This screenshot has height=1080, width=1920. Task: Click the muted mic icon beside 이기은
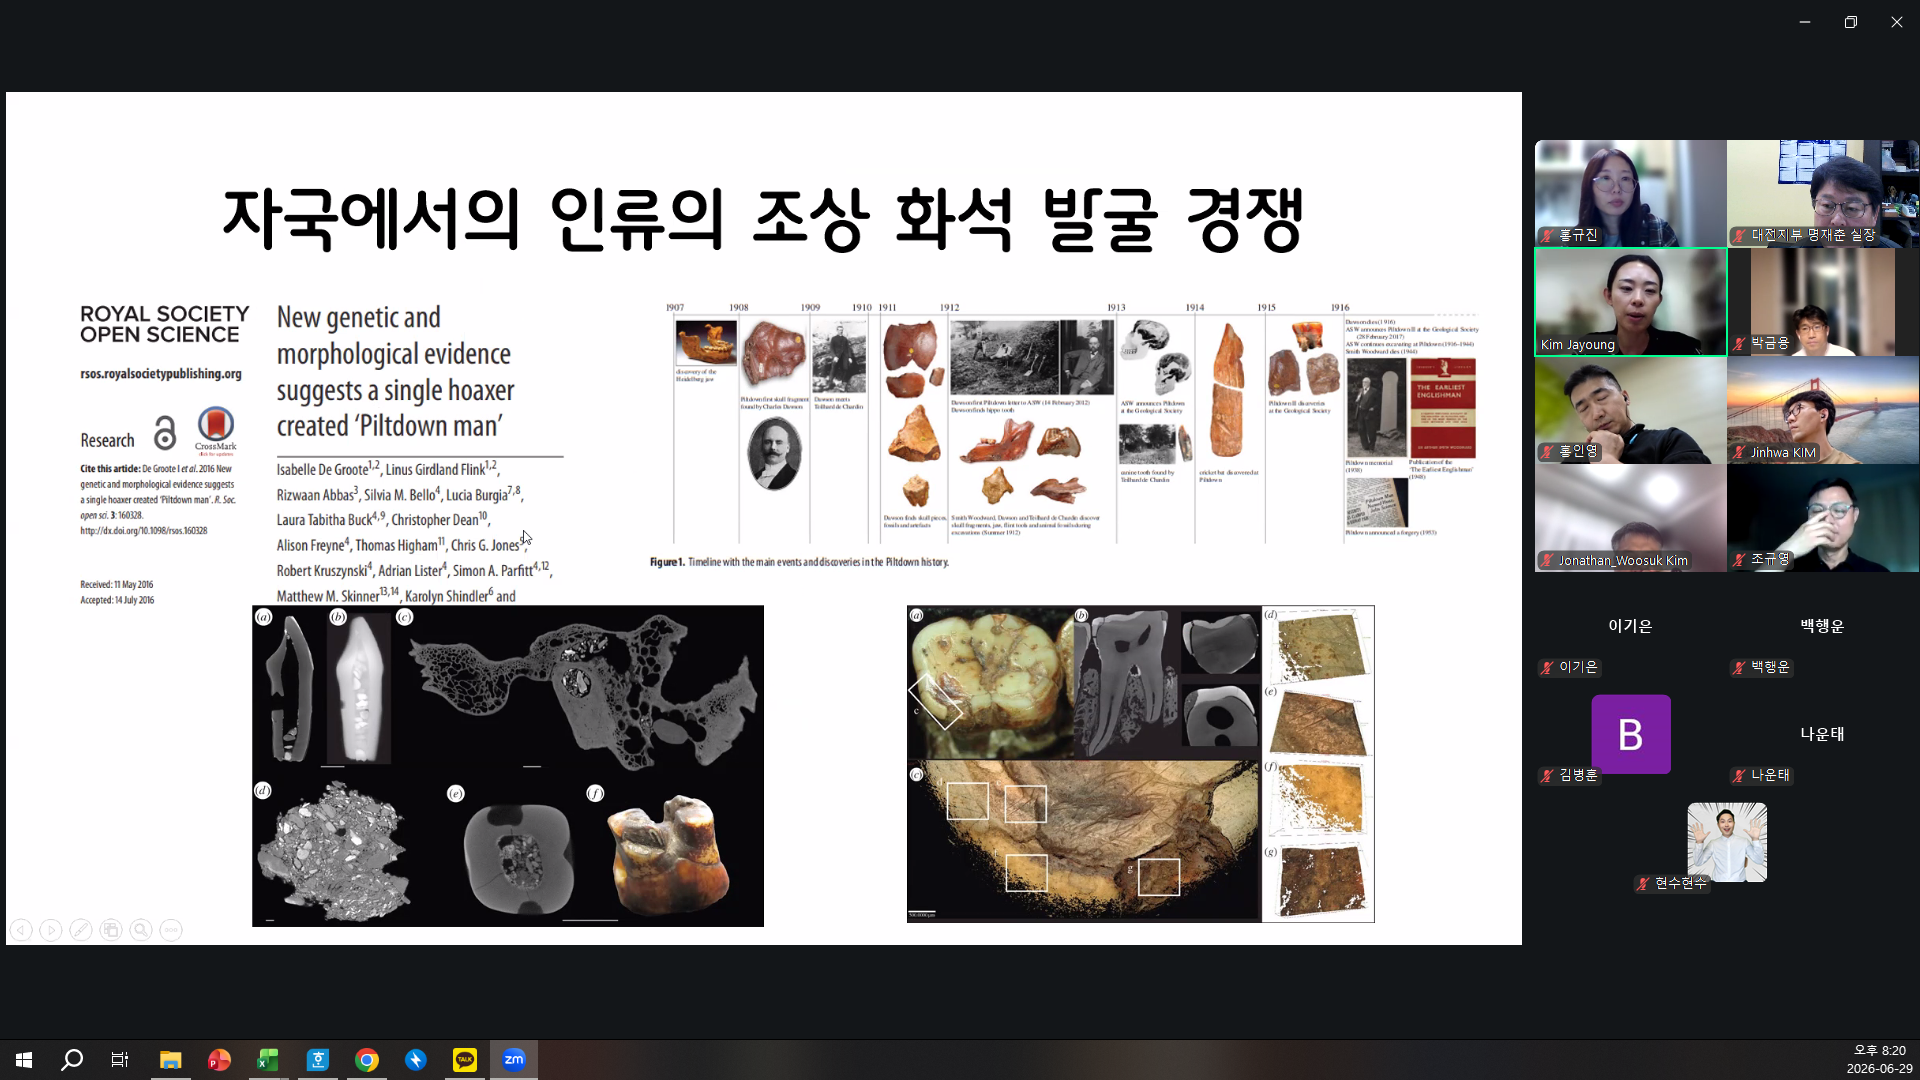coord(1548,668)
